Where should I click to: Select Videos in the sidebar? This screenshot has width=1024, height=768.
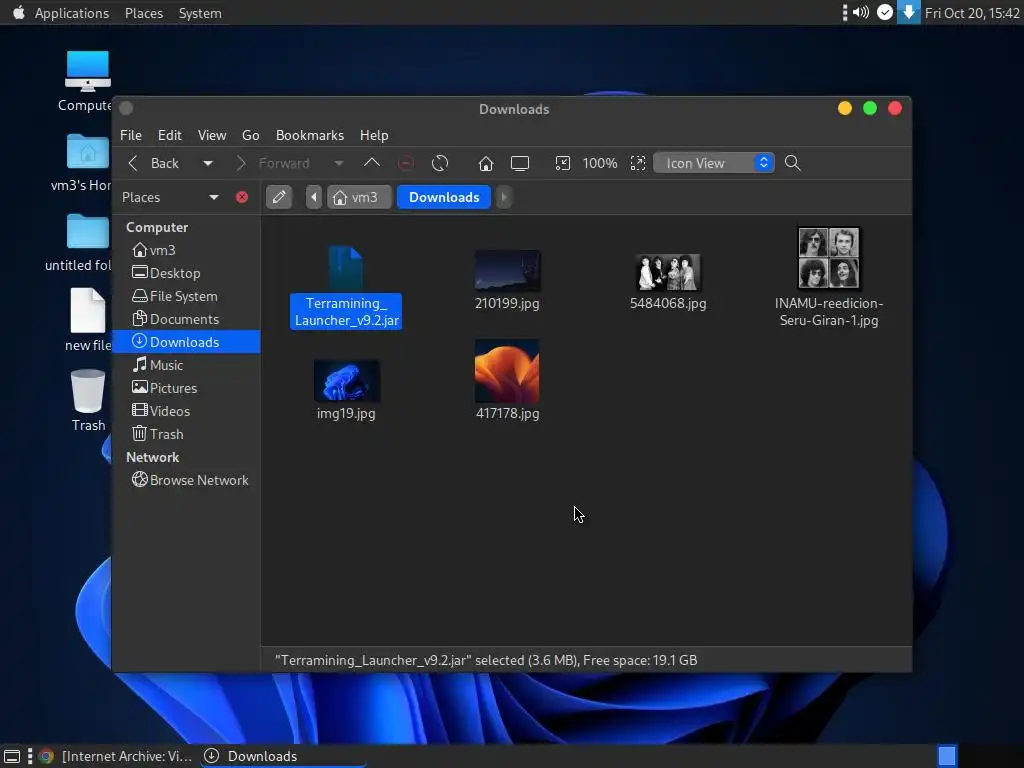pyautogui.click(x=186, y=411)
